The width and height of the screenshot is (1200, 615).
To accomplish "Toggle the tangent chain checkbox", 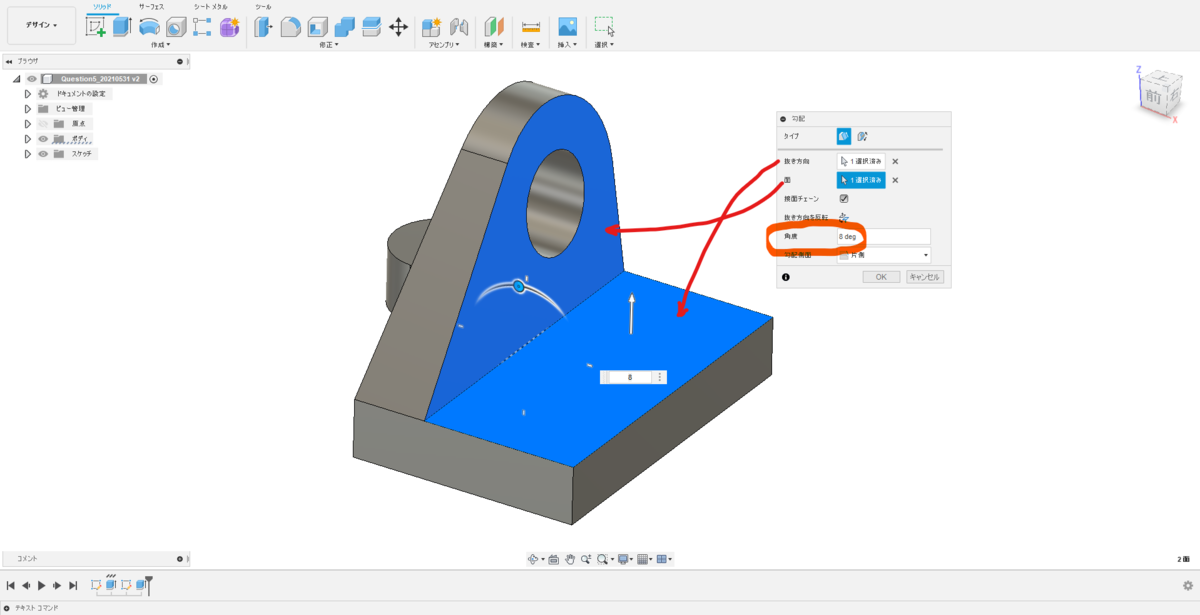I will (844, 198).
